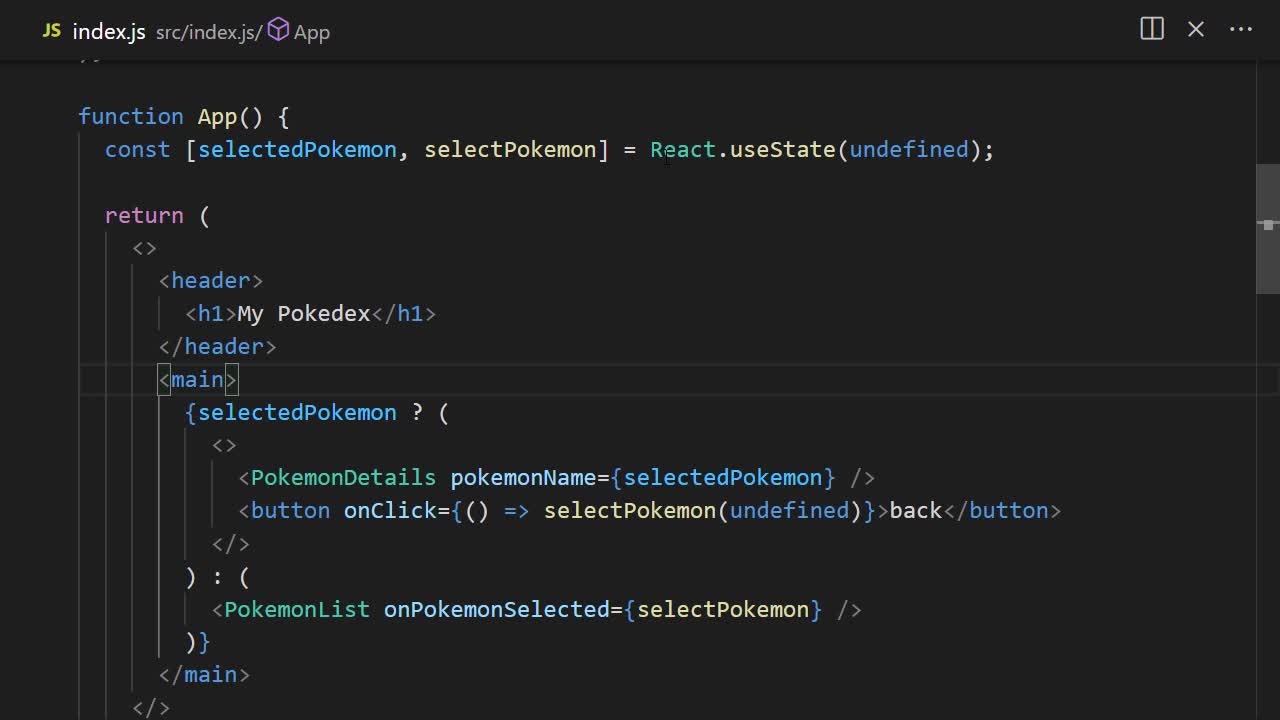The width and height of the screenshot is (1280, 720).
Task: Click the highlighted opening main tag
Action: coord(197,380)
